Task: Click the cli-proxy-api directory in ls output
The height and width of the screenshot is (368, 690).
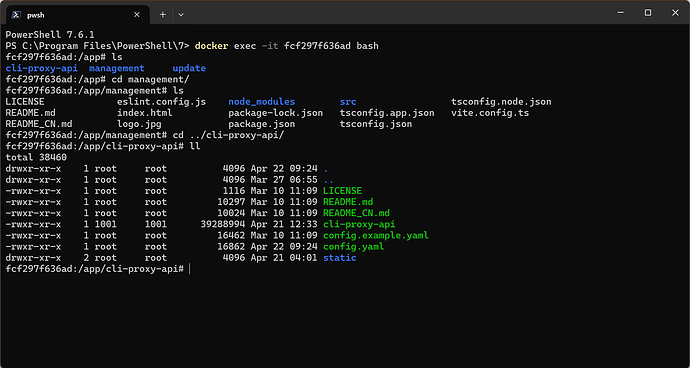Action: (x=42, y=68)
